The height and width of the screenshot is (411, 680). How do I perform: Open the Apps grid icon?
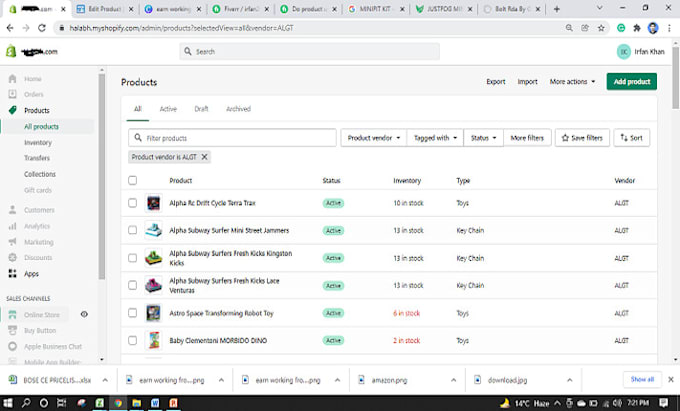click(13, 274)
